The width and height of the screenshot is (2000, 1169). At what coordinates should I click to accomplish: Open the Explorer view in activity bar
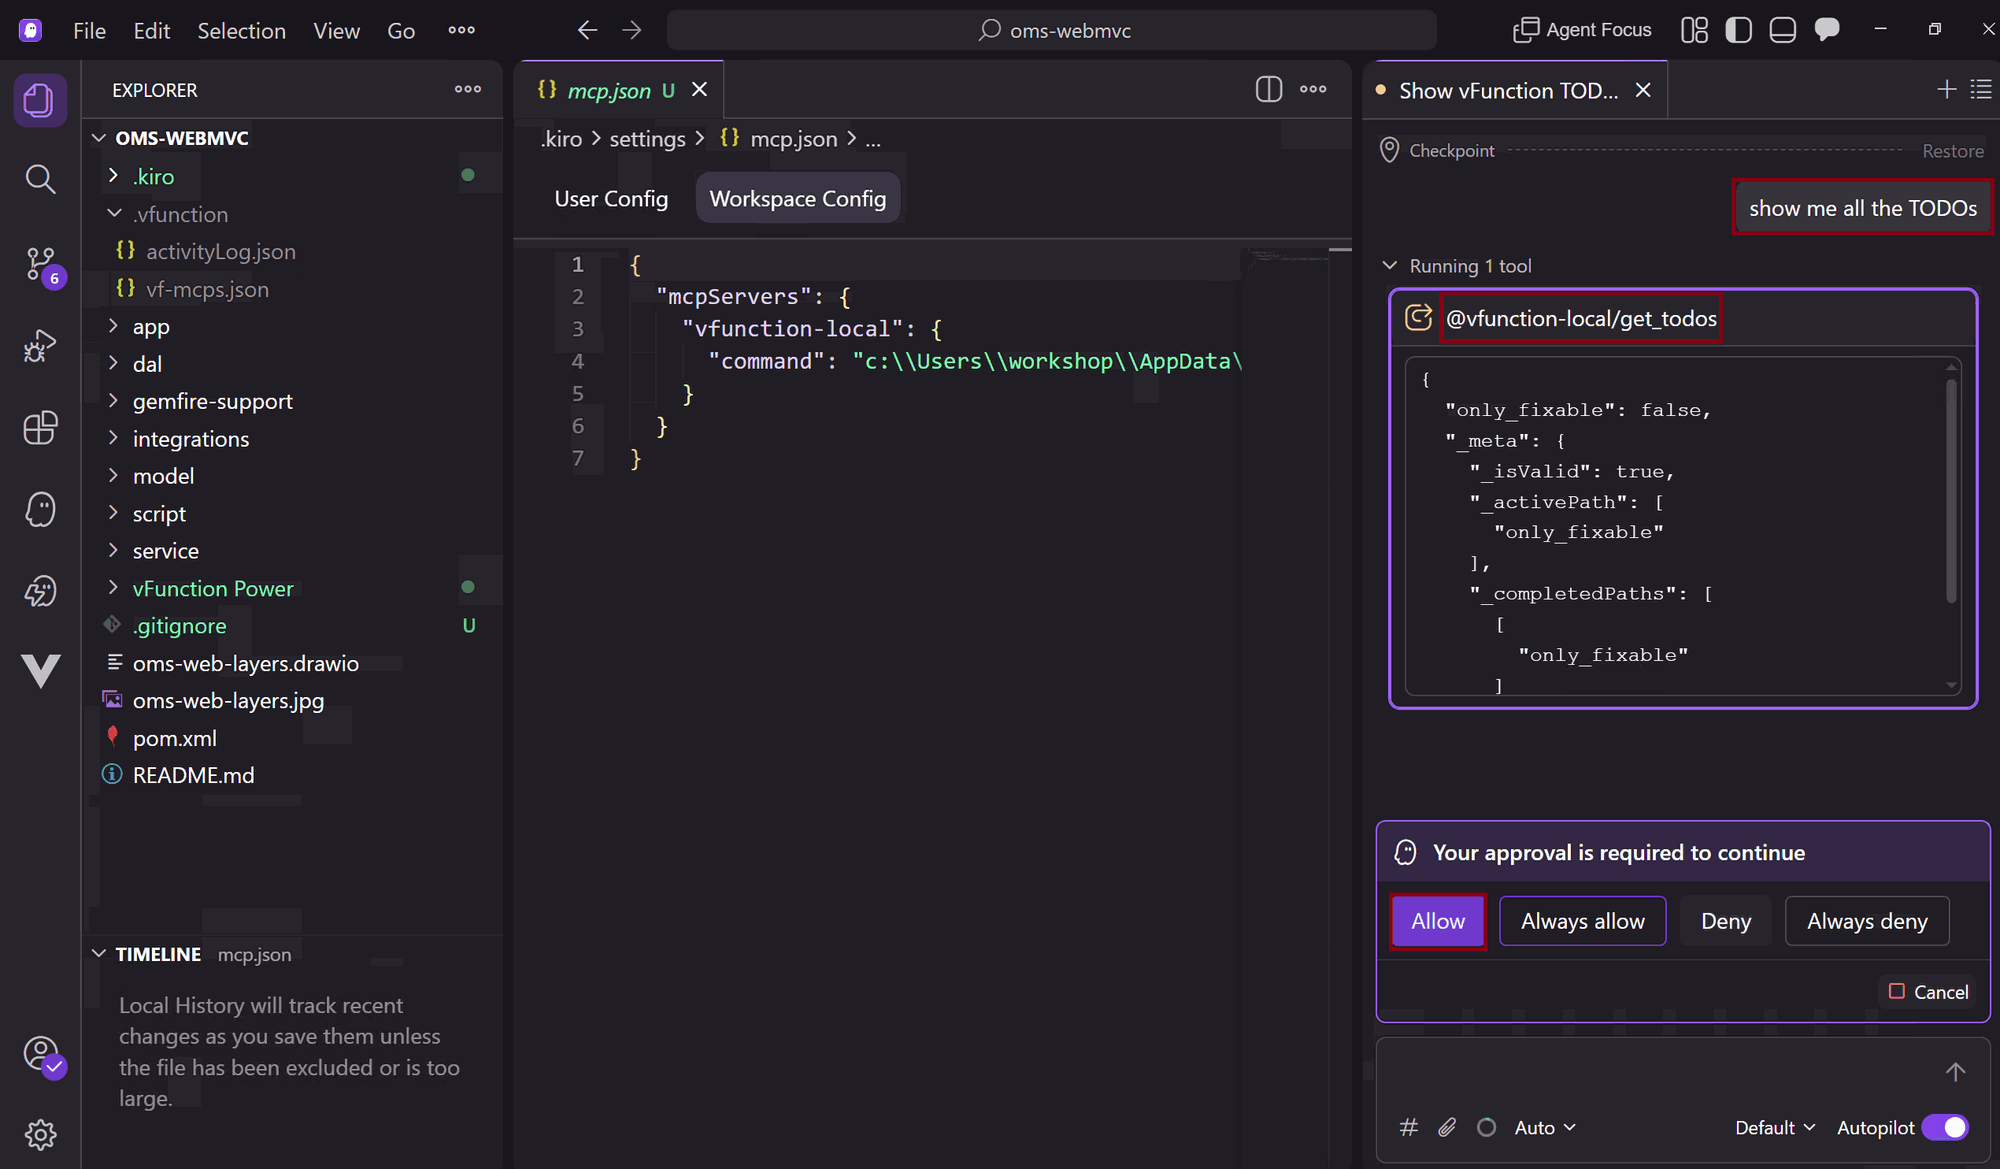point(40,99)
